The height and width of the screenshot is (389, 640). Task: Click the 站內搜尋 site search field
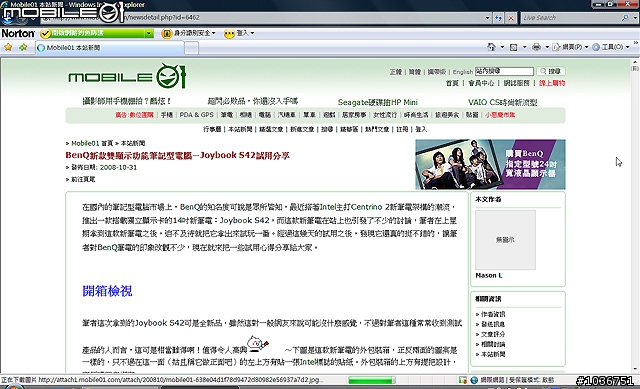coord(504,71)
